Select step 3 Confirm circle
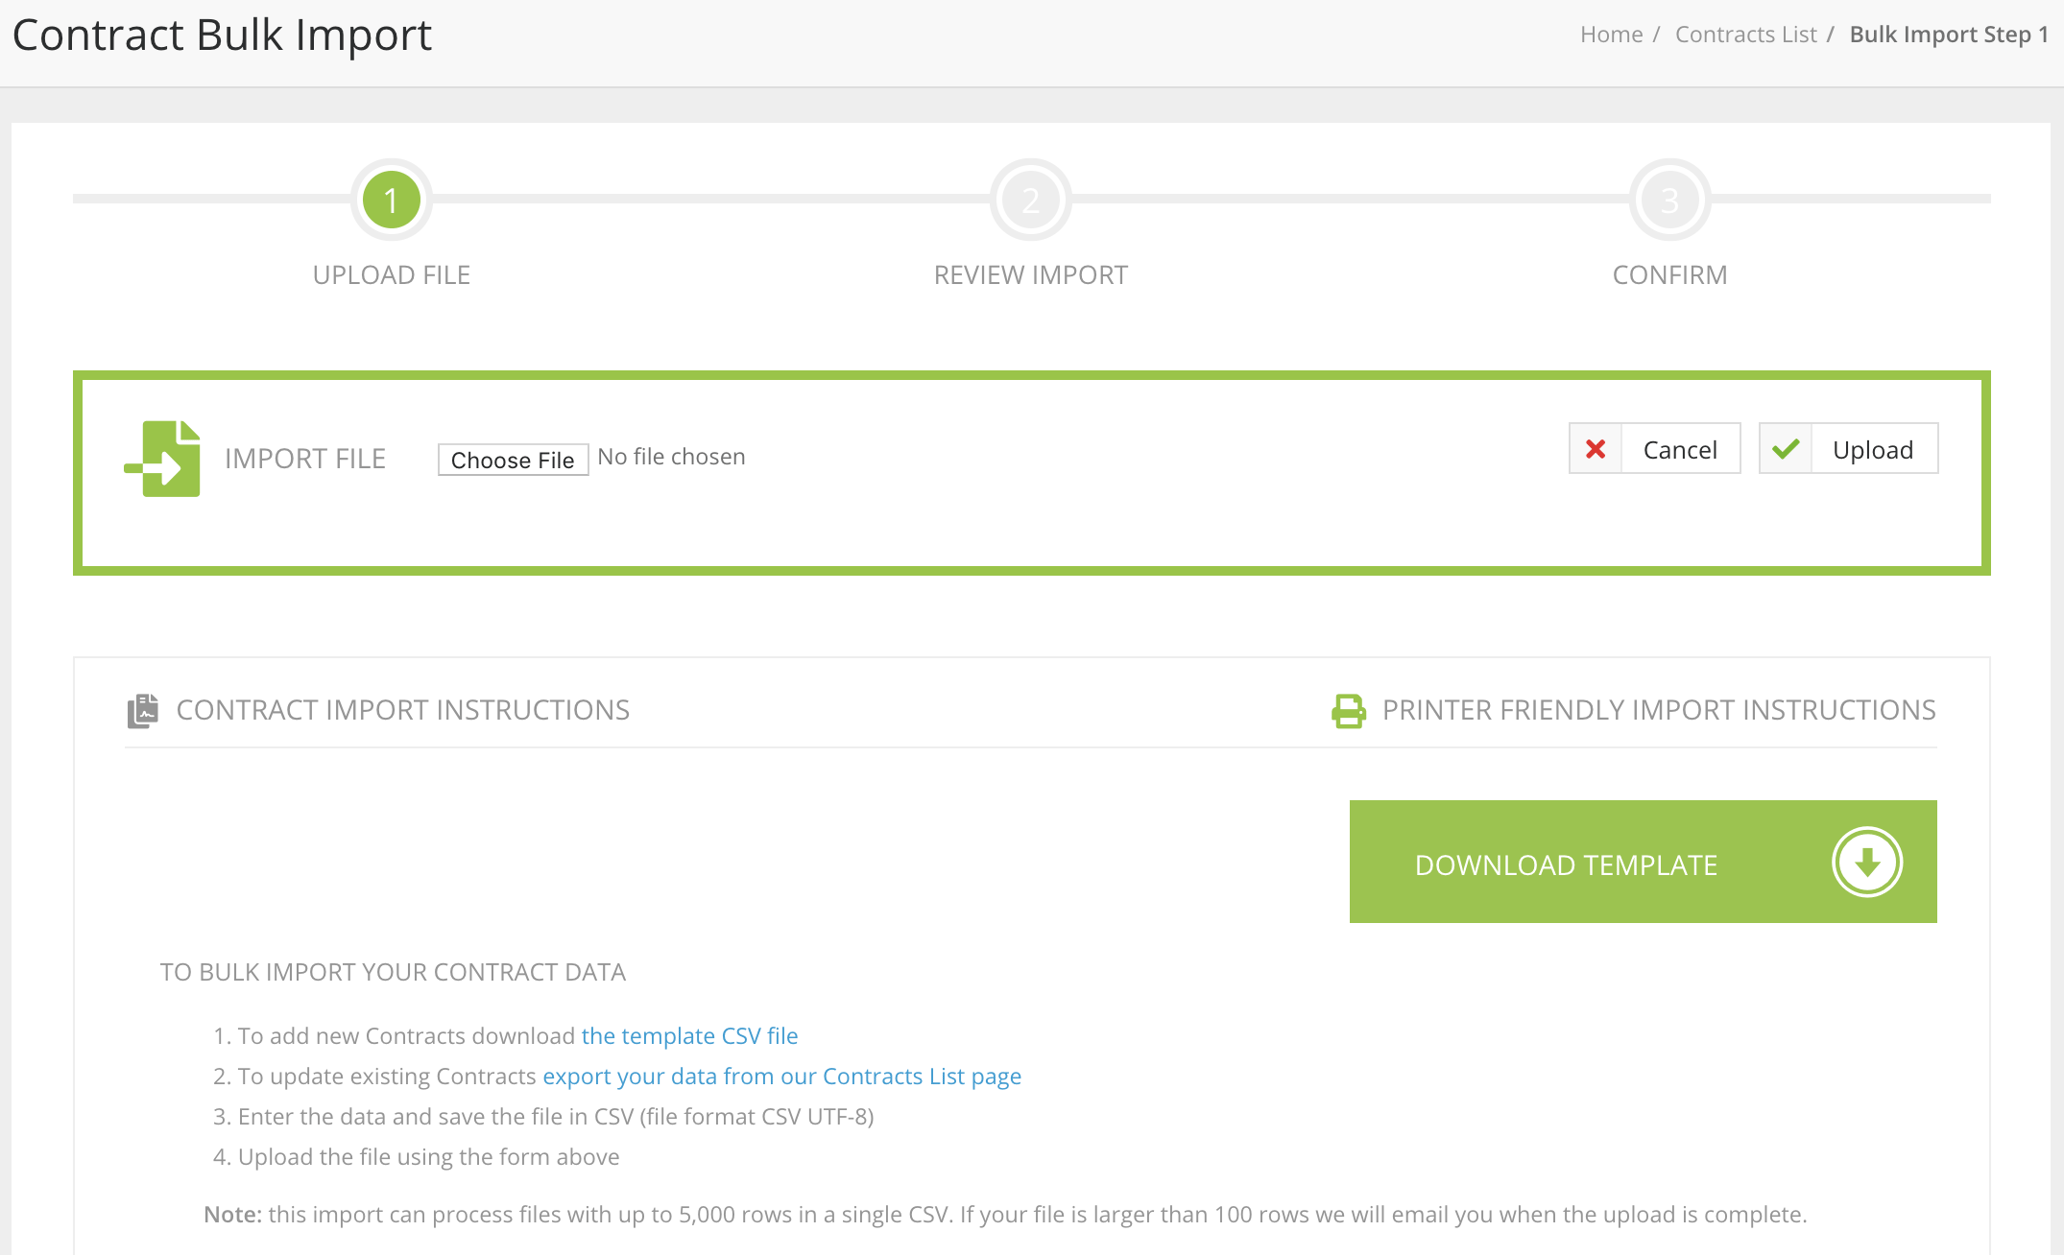Image resolution: width=2064 pixels, height=1255 pixels. tap(1668, 199)
